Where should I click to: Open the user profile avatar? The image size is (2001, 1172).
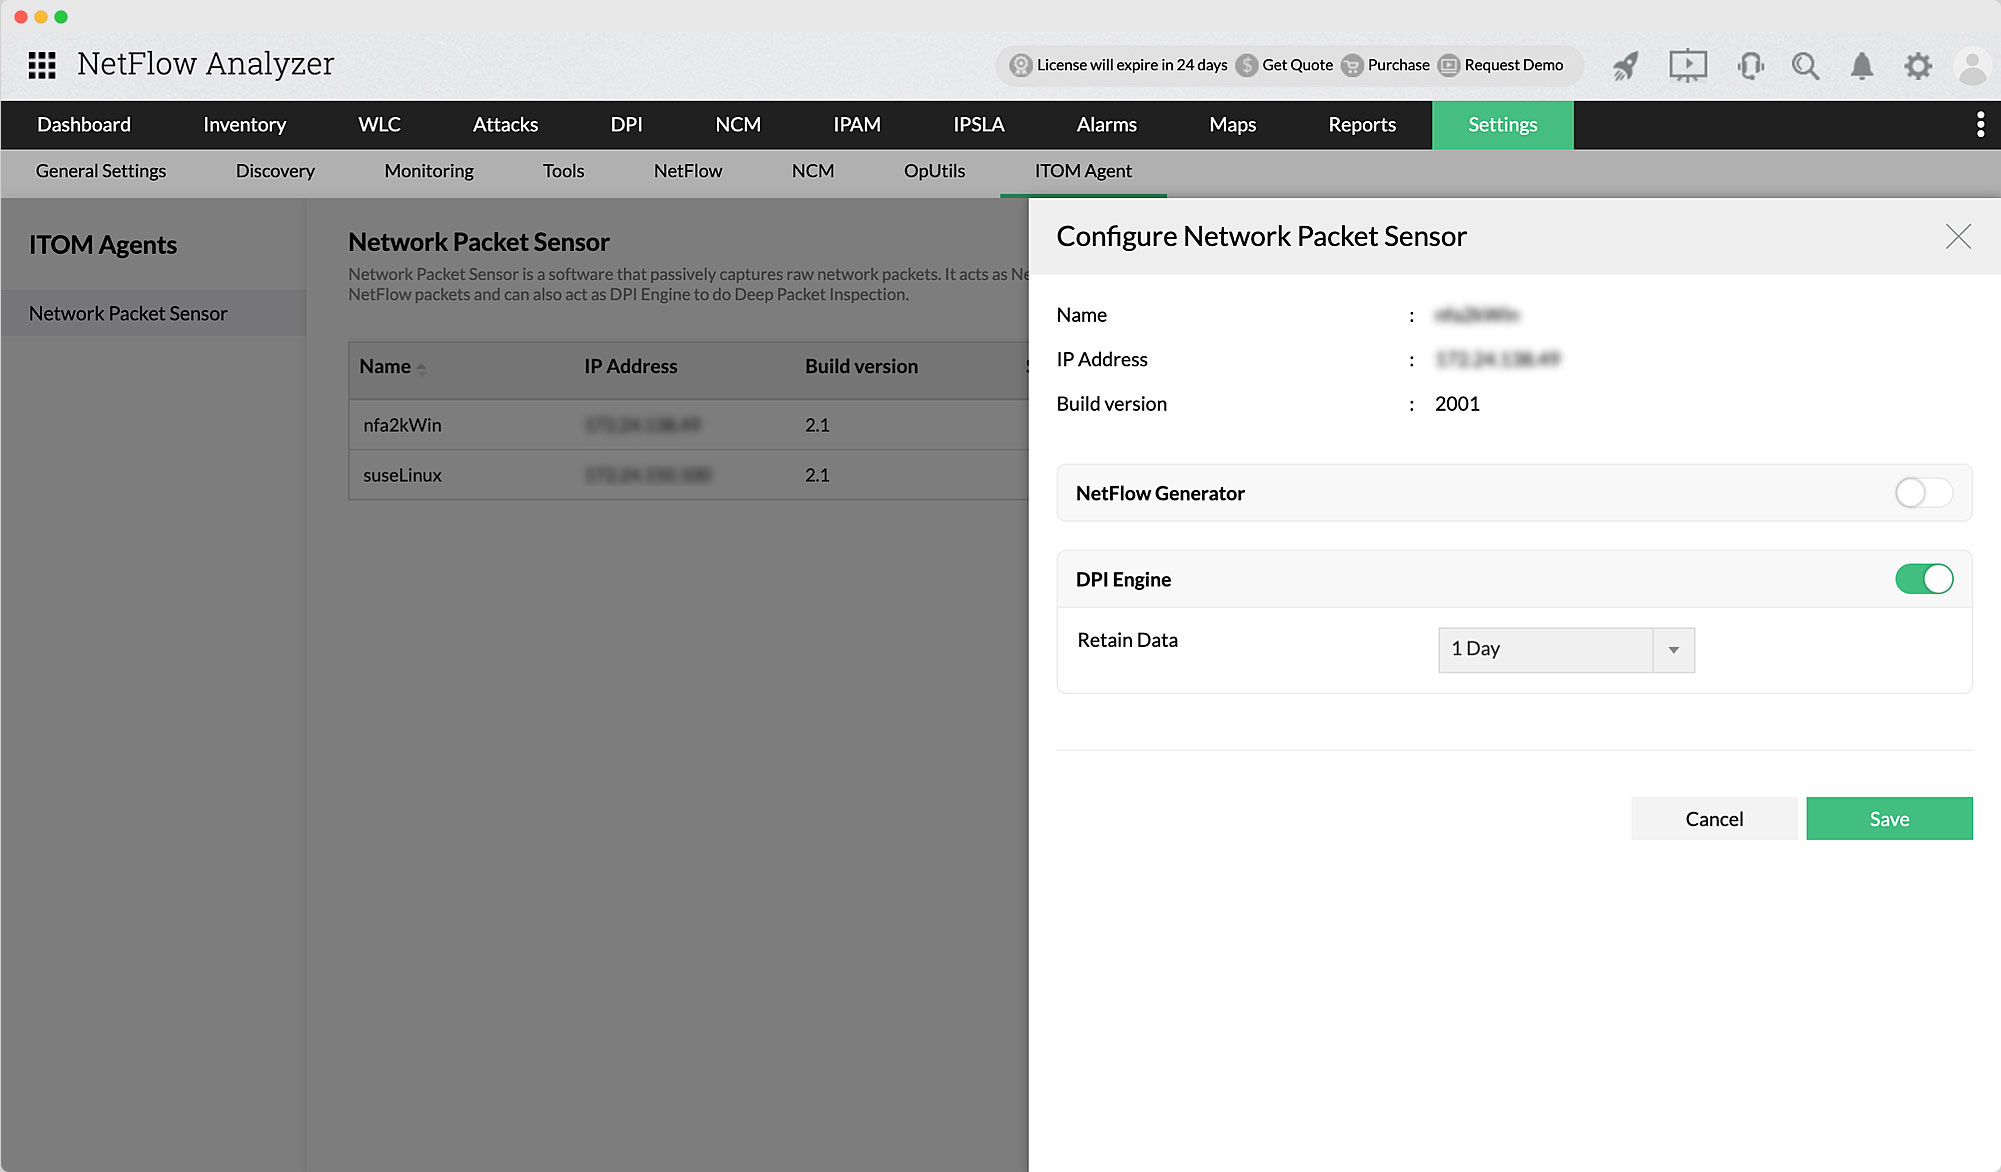pyautogui.click(x=1971, y=66)
